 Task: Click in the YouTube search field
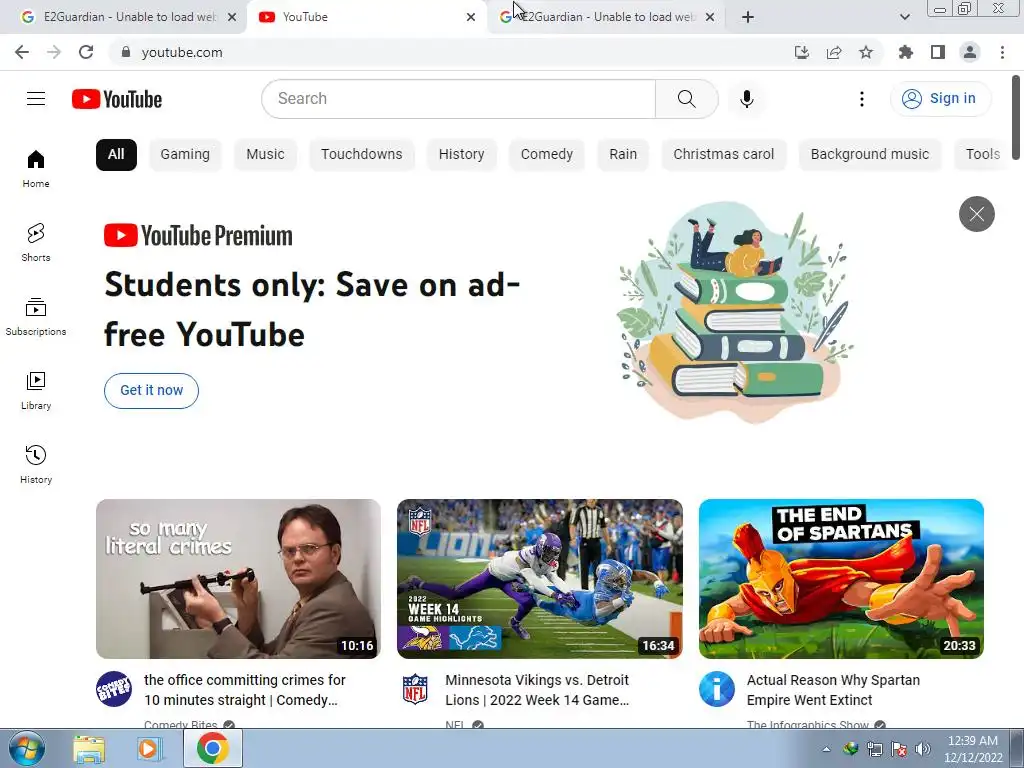(458, 99)
